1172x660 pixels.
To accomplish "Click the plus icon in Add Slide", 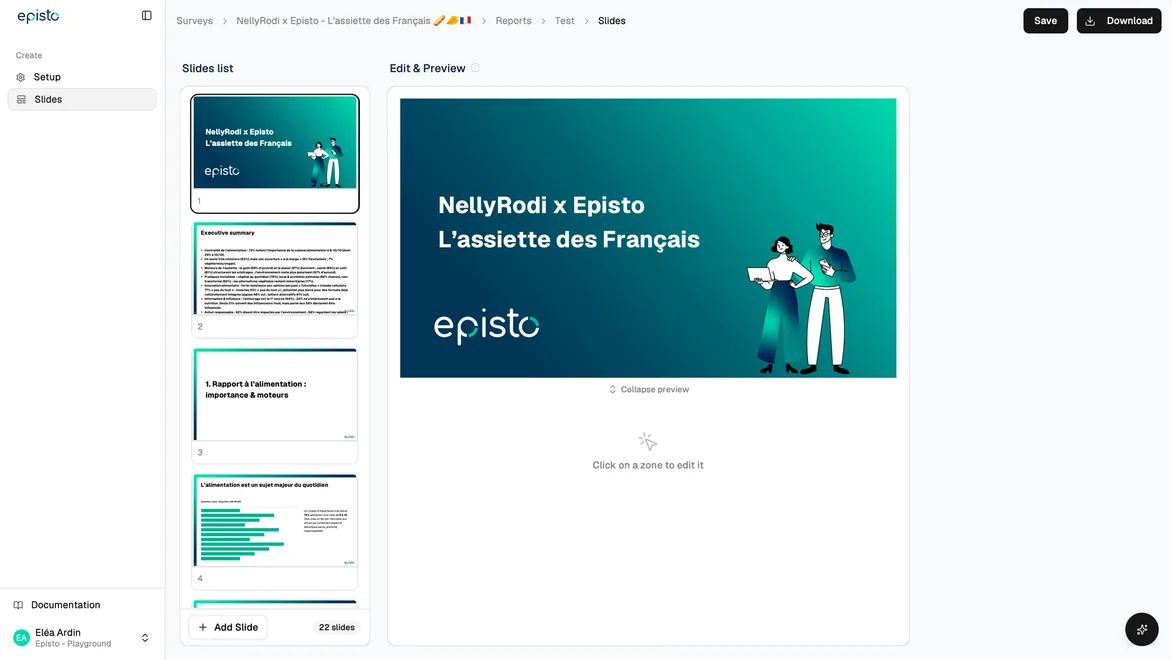I will 203,627.
